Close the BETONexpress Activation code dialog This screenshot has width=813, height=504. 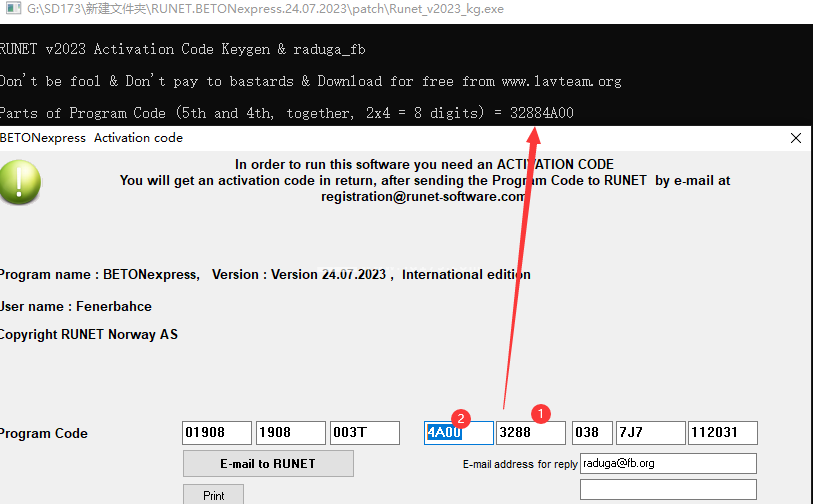[x=796, y=138]
